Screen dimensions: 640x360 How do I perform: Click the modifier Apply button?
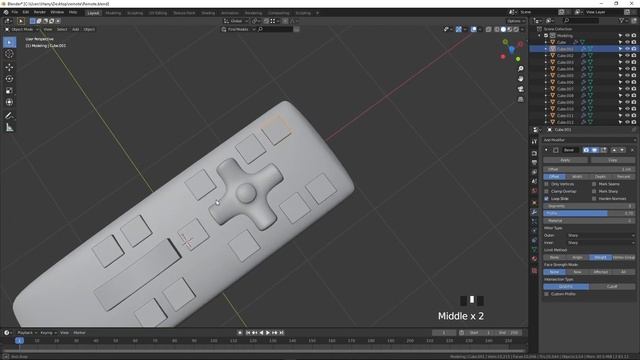(565, 160)
